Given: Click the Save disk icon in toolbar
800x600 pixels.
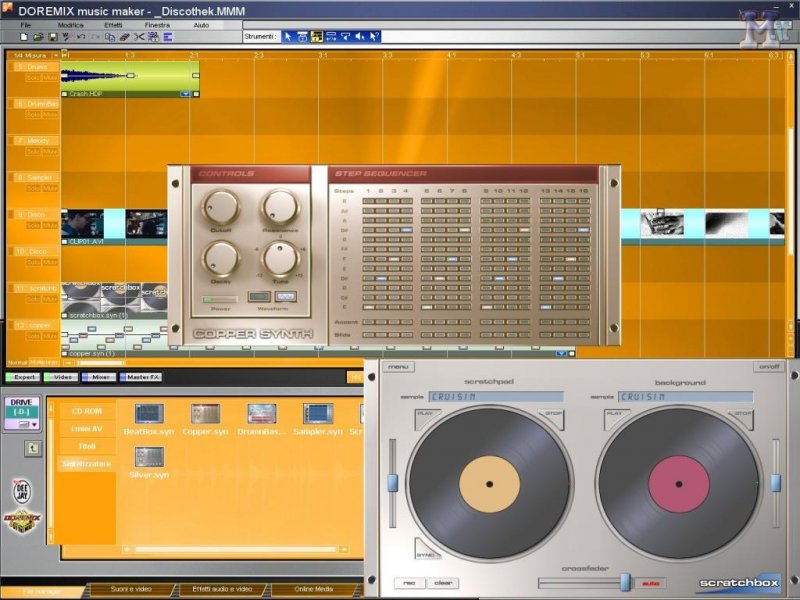Looking at the screenshot, I should [51, 37].
